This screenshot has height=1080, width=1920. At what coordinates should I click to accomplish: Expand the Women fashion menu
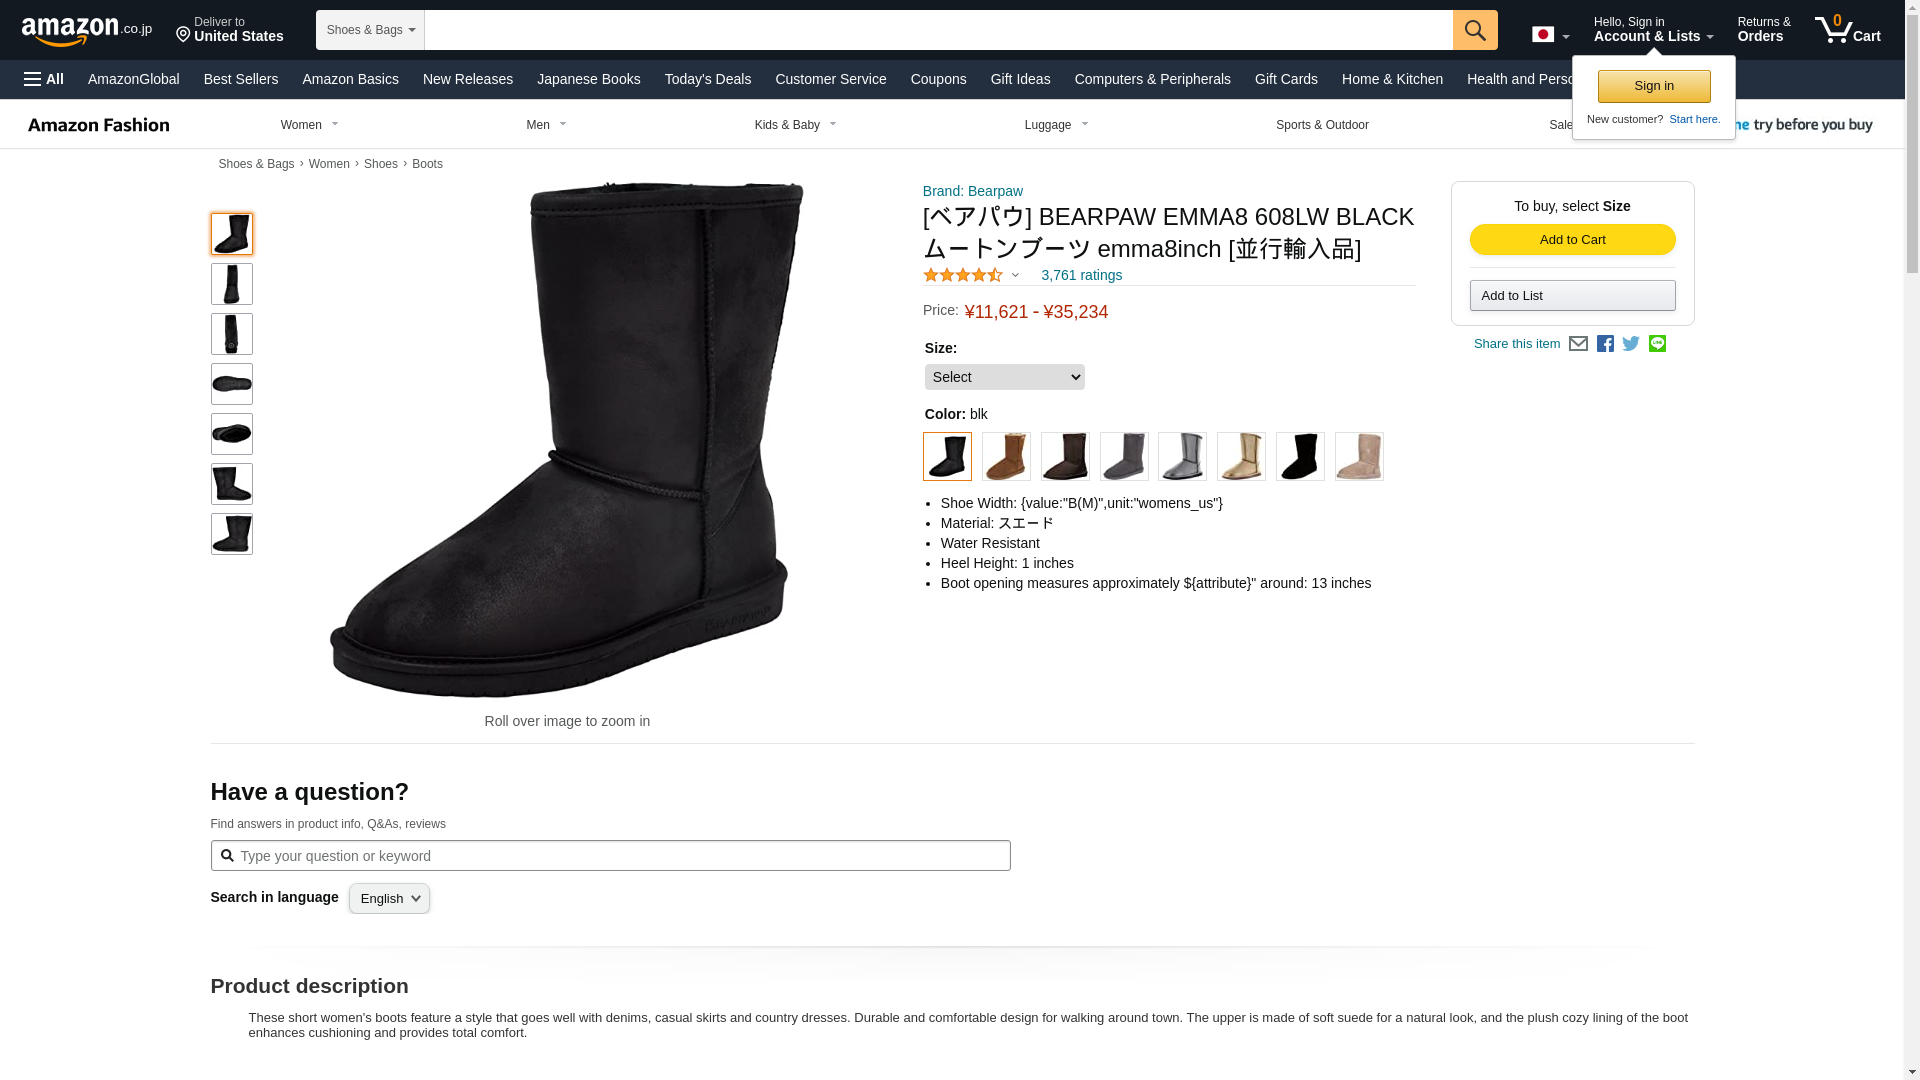coord(309,125)
